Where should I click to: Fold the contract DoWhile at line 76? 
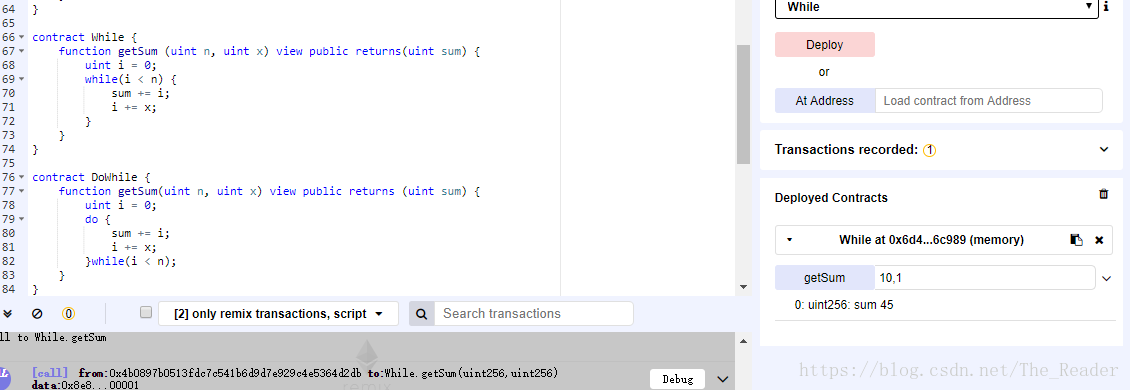tap(22, 177)
